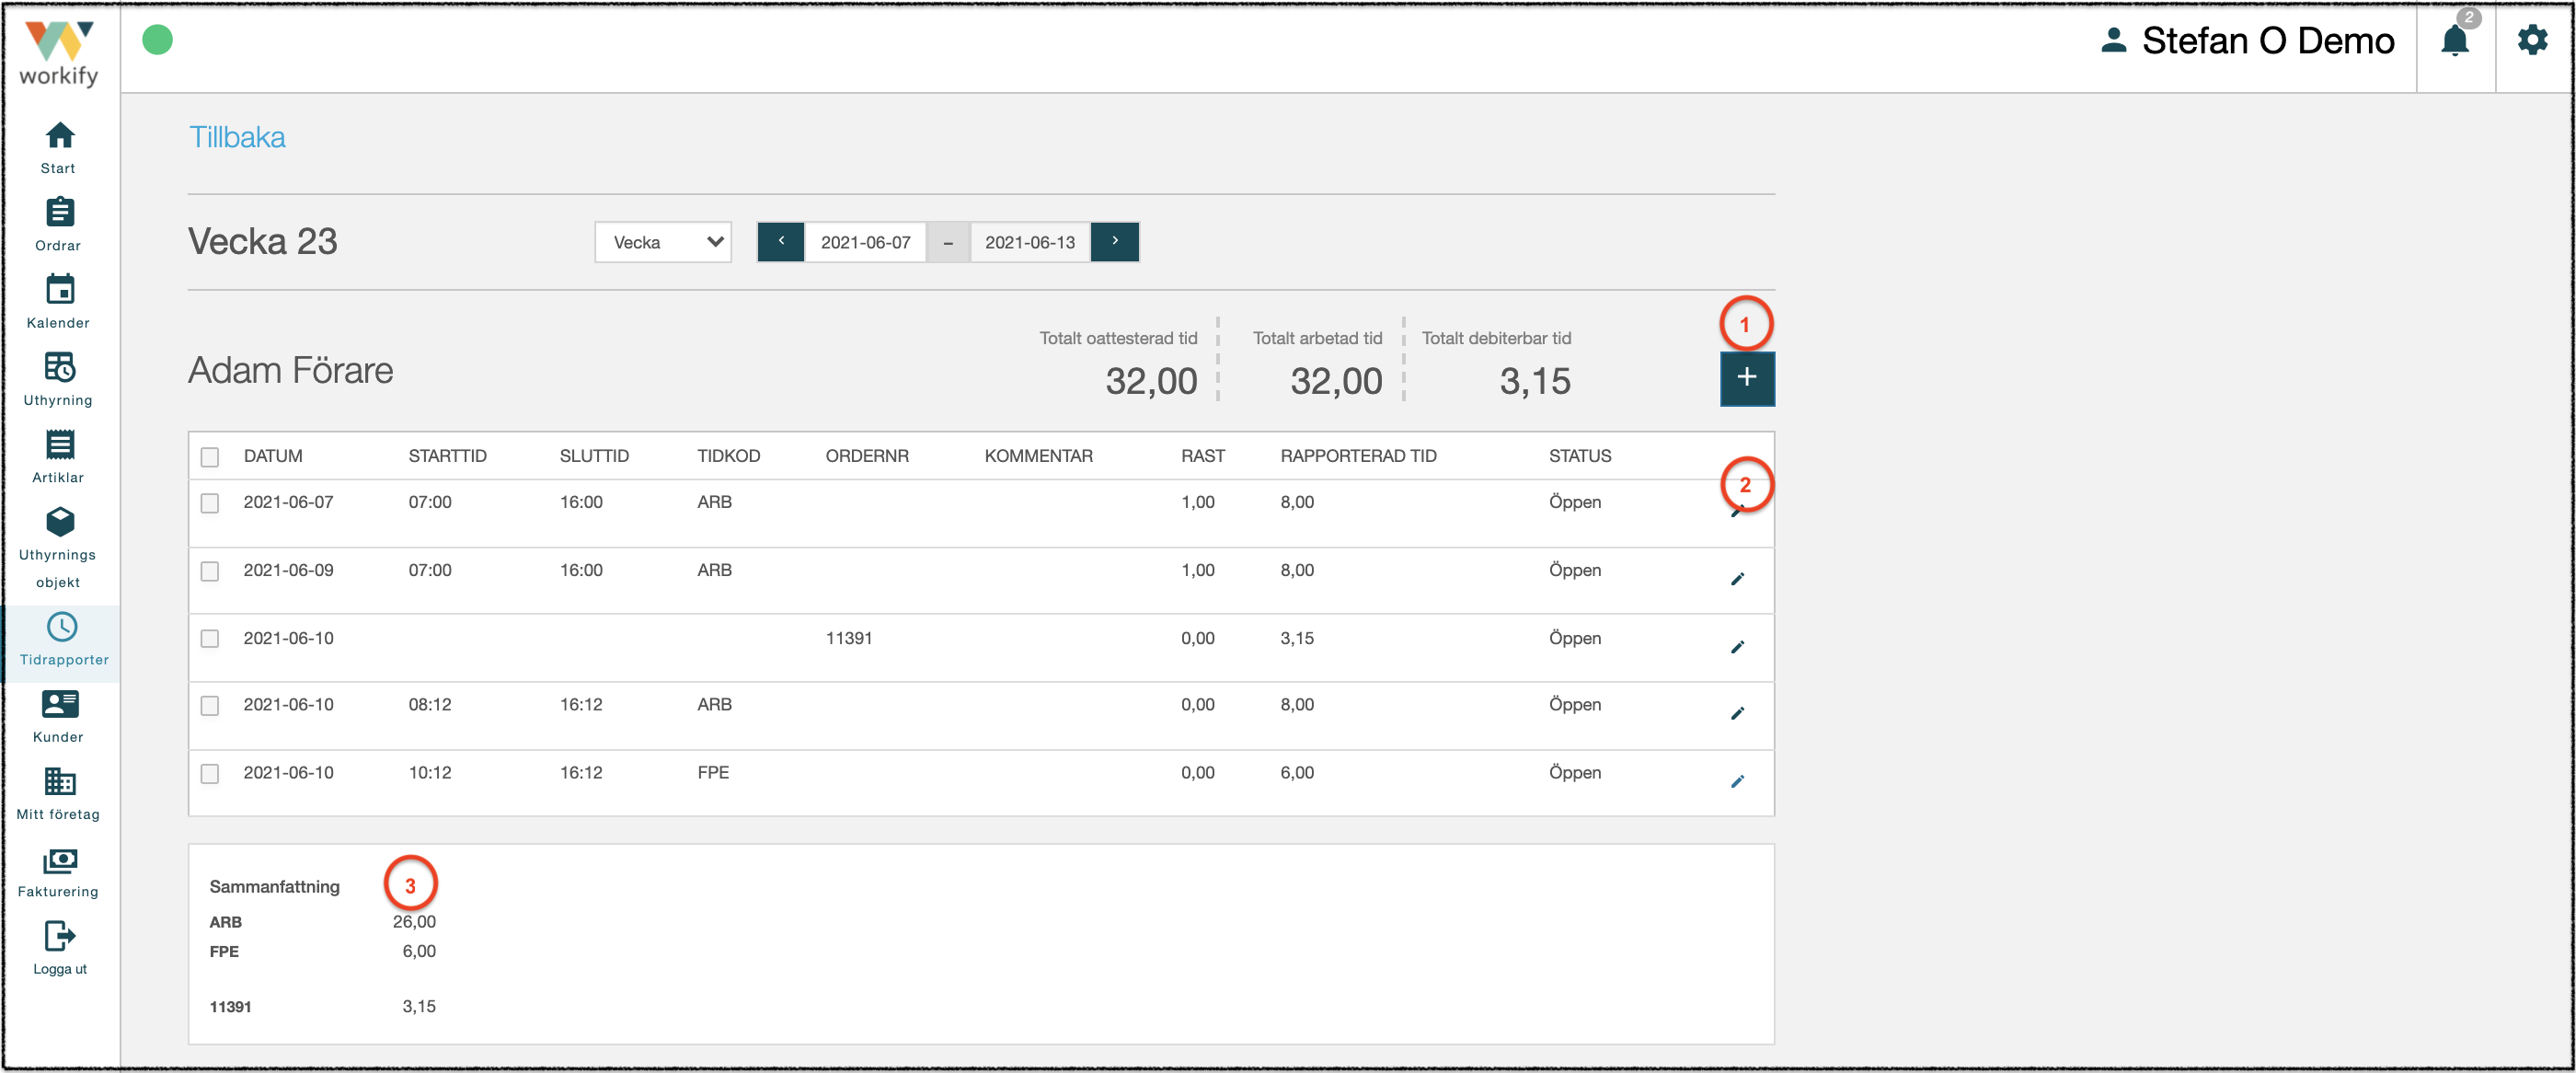Click the Totalt oattesterad tid label
This screenshot has width=2576, height=1073.
(x=1118, y=338)
